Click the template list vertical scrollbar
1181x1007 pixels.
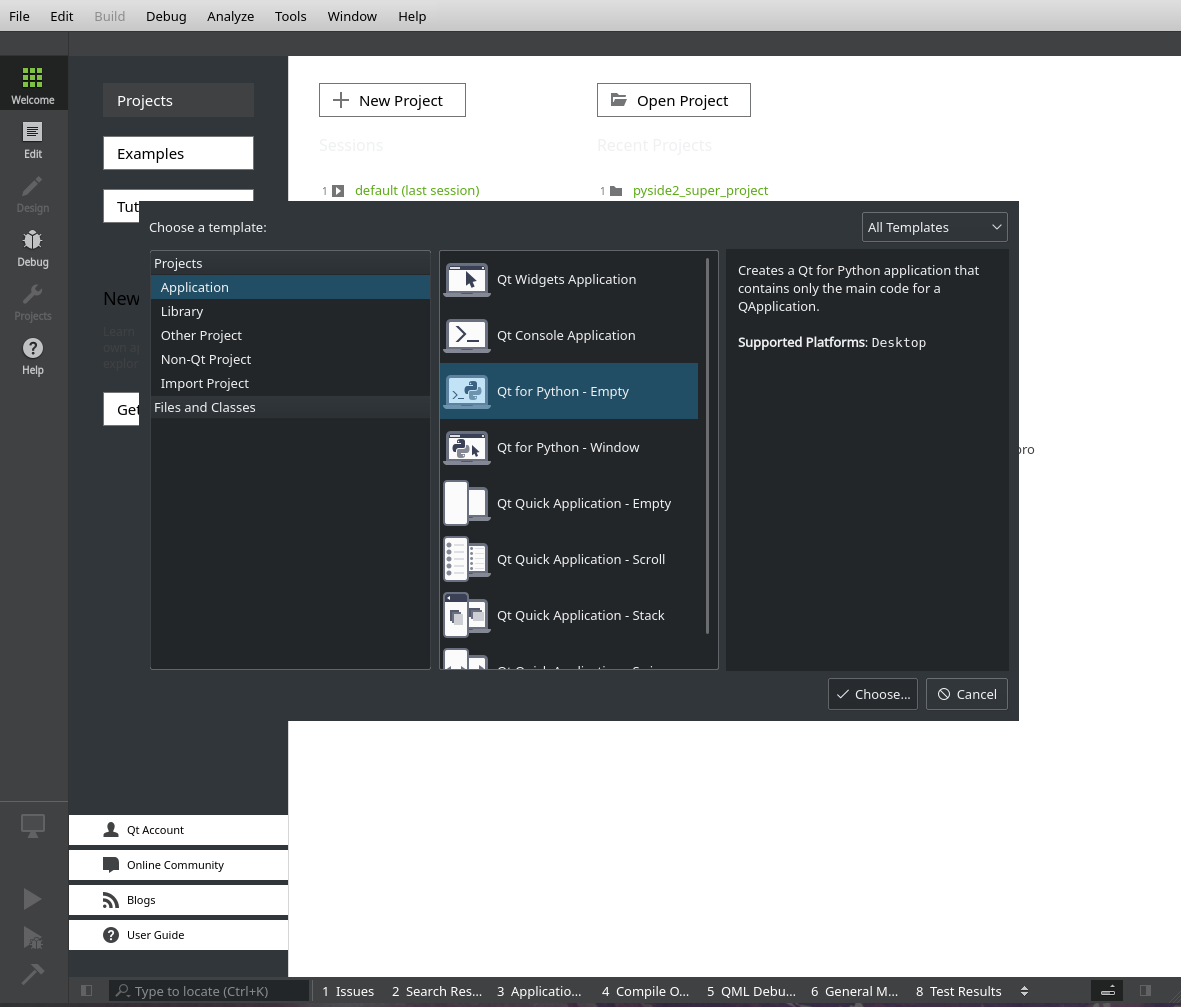click(707, 446)
